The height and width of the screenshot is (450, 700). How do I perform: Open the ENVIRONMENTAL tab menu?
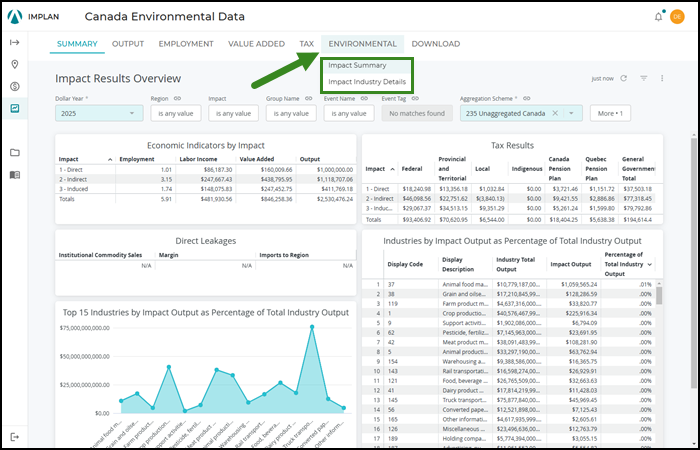[362, 44]
